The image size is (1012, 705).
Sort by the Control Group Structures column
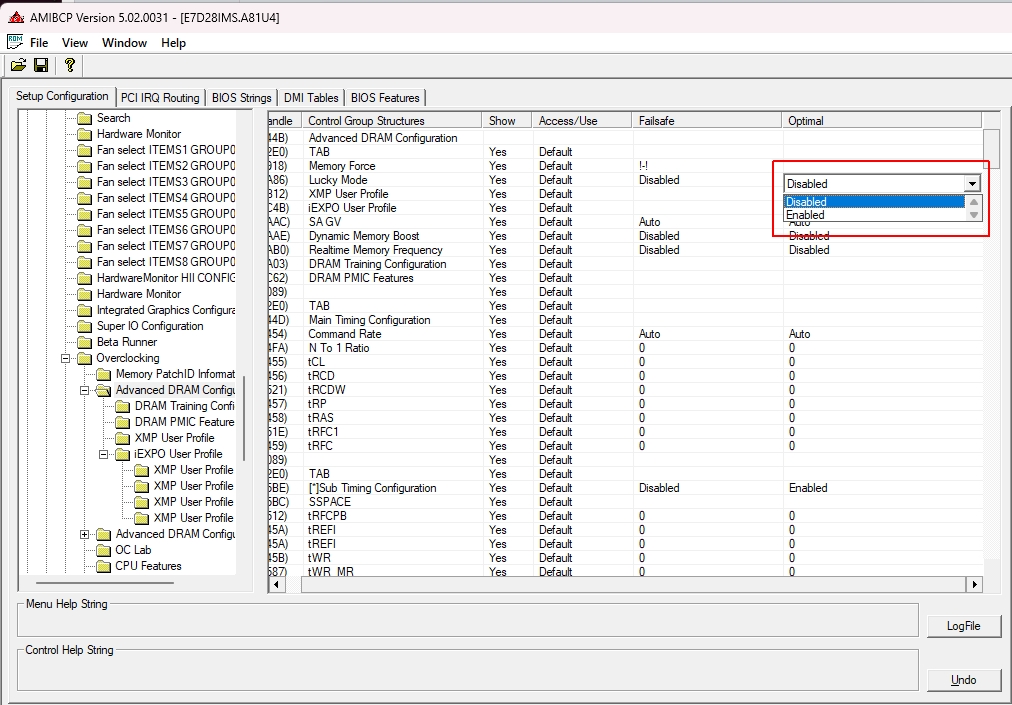[392, 121]
